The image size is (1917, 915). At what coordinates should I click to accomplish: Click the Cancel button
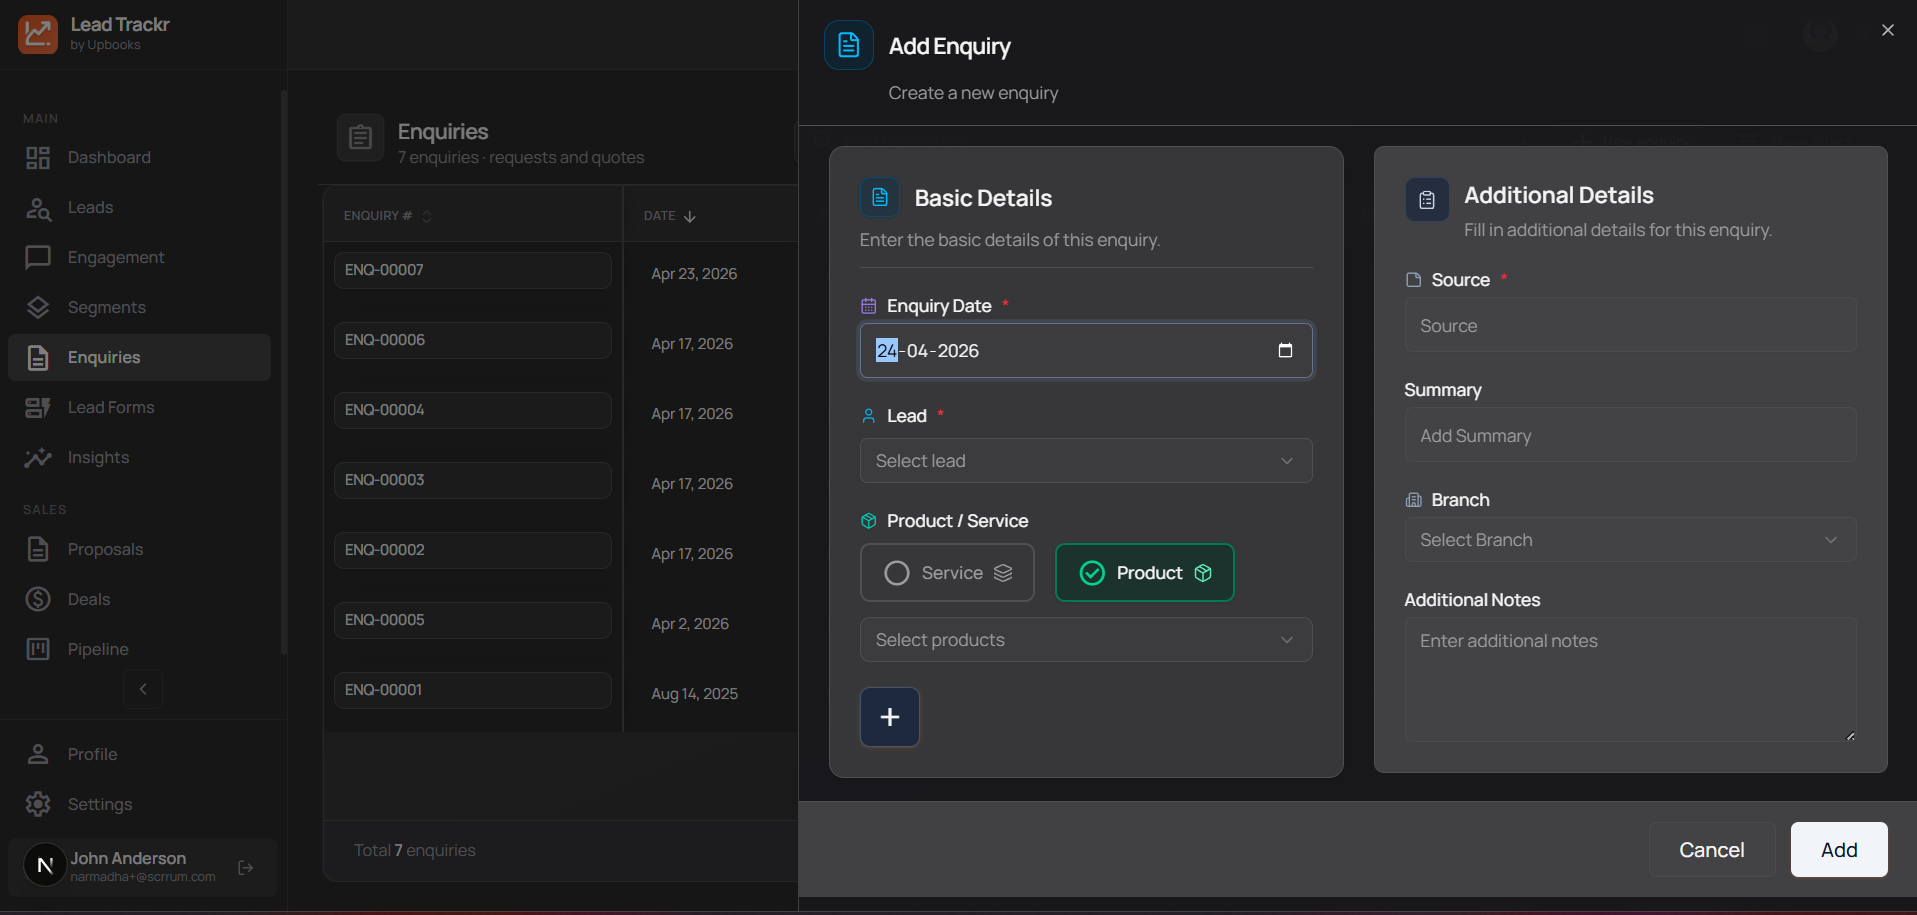point(1711,850)
